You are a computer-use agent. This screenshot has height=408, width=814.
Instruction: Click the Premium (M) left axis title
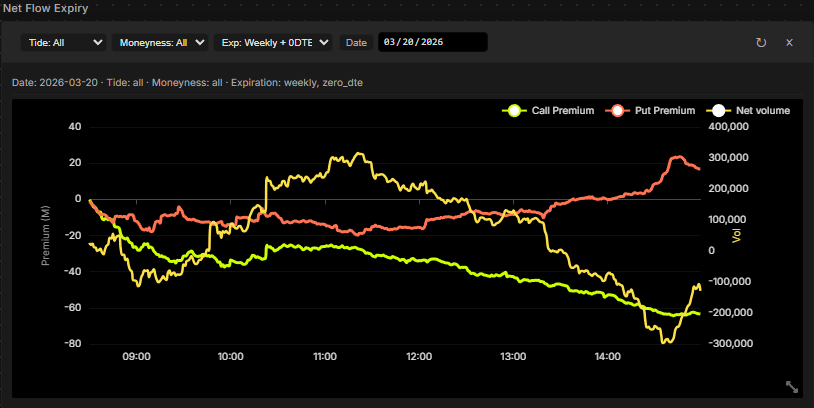point(45,235)
